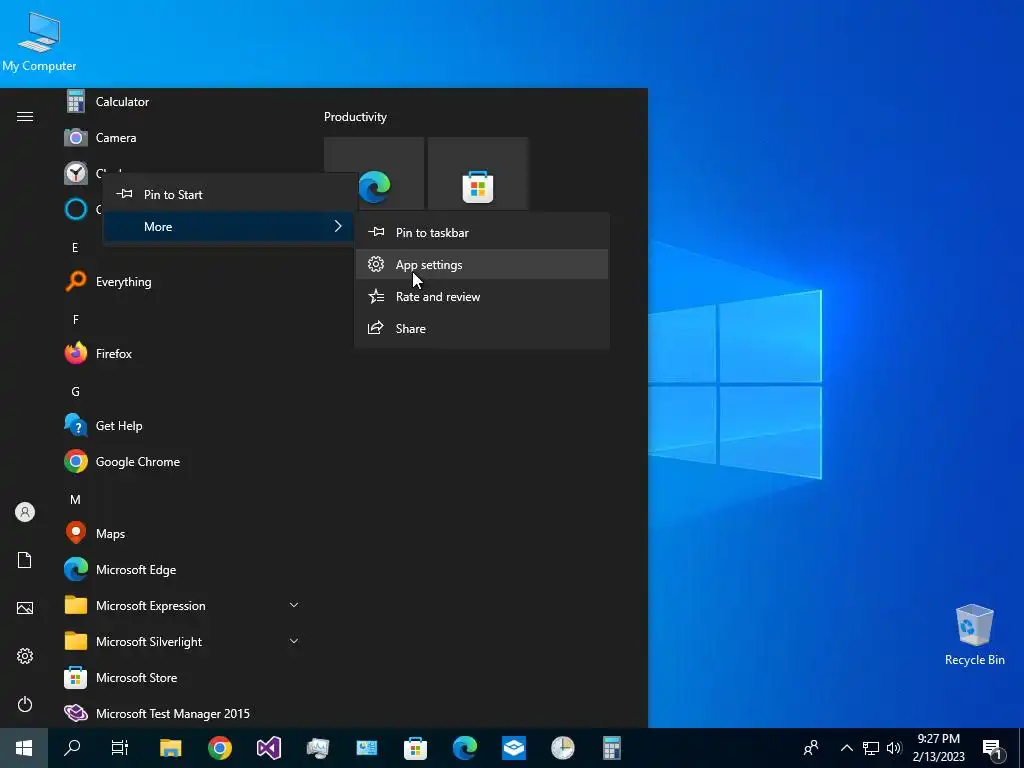Open the volume speaker tray icon
The image size is (1024, 768).
coord(894,748)
